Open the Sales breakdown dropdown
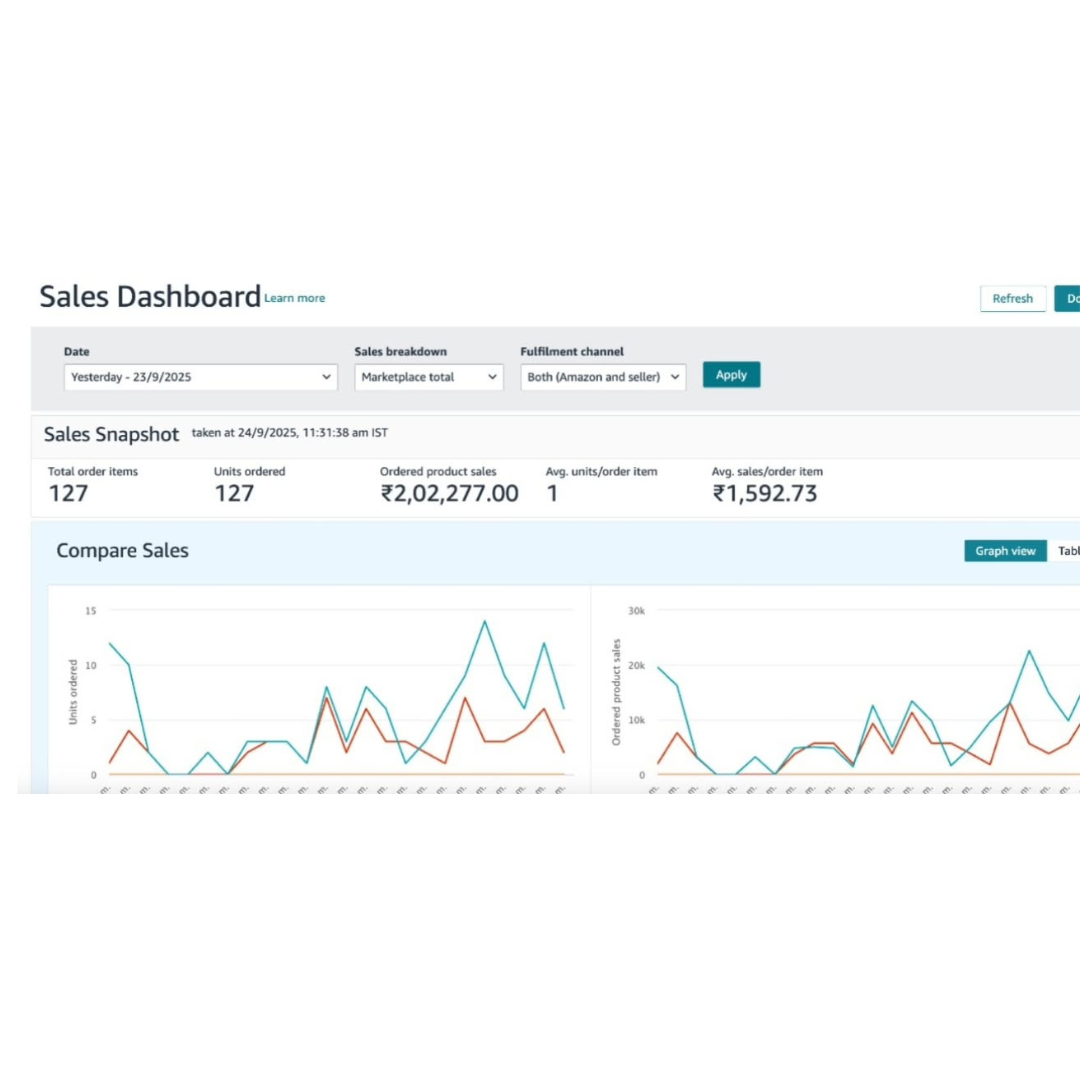This screenshot has height=1080, width=1080. tap(429, 377)
